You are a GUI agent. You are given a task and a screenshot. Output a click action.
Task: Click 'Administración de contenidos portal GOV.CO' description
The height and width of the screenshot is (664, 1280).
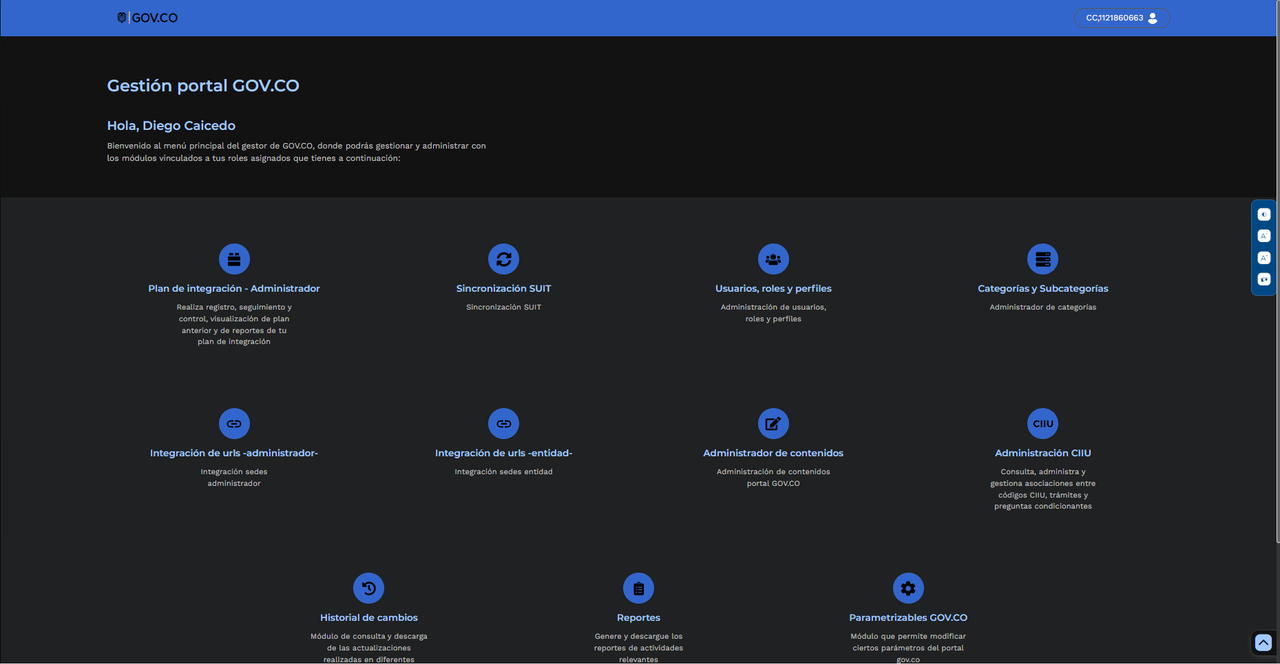[x=773, y=477]
